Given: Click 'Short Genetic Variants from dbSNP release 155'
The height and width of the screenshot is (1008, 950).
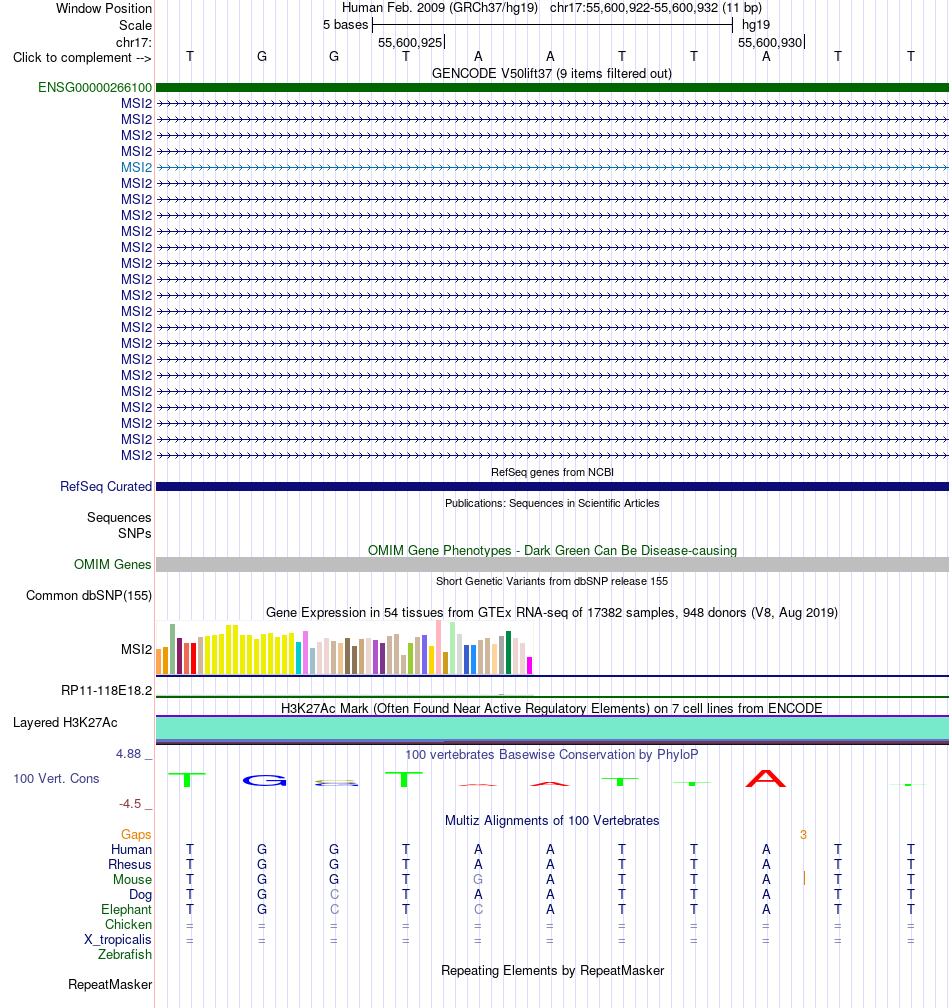Looking at the screenshot, I should click(x=552, y=581).
